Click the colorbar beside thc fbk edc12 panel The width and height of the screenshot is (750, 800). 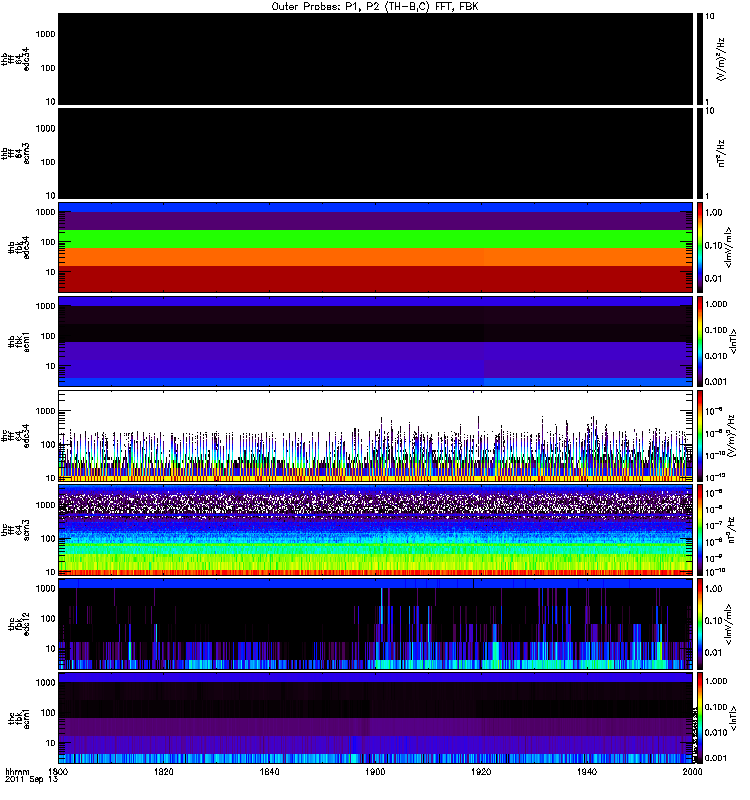tap(701, 624)
